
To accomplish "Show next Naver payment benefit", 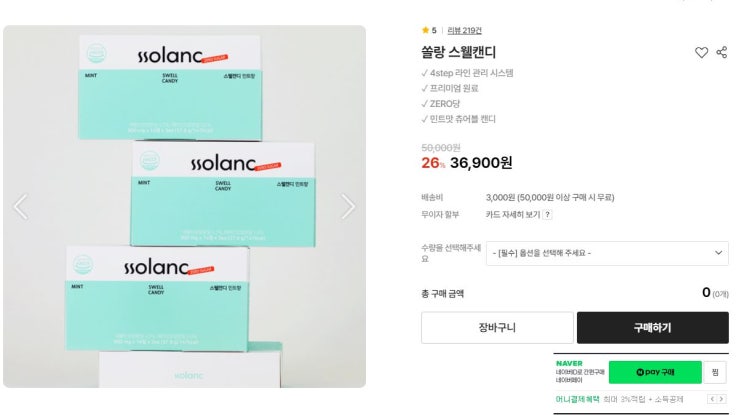I will click(721, 399).
